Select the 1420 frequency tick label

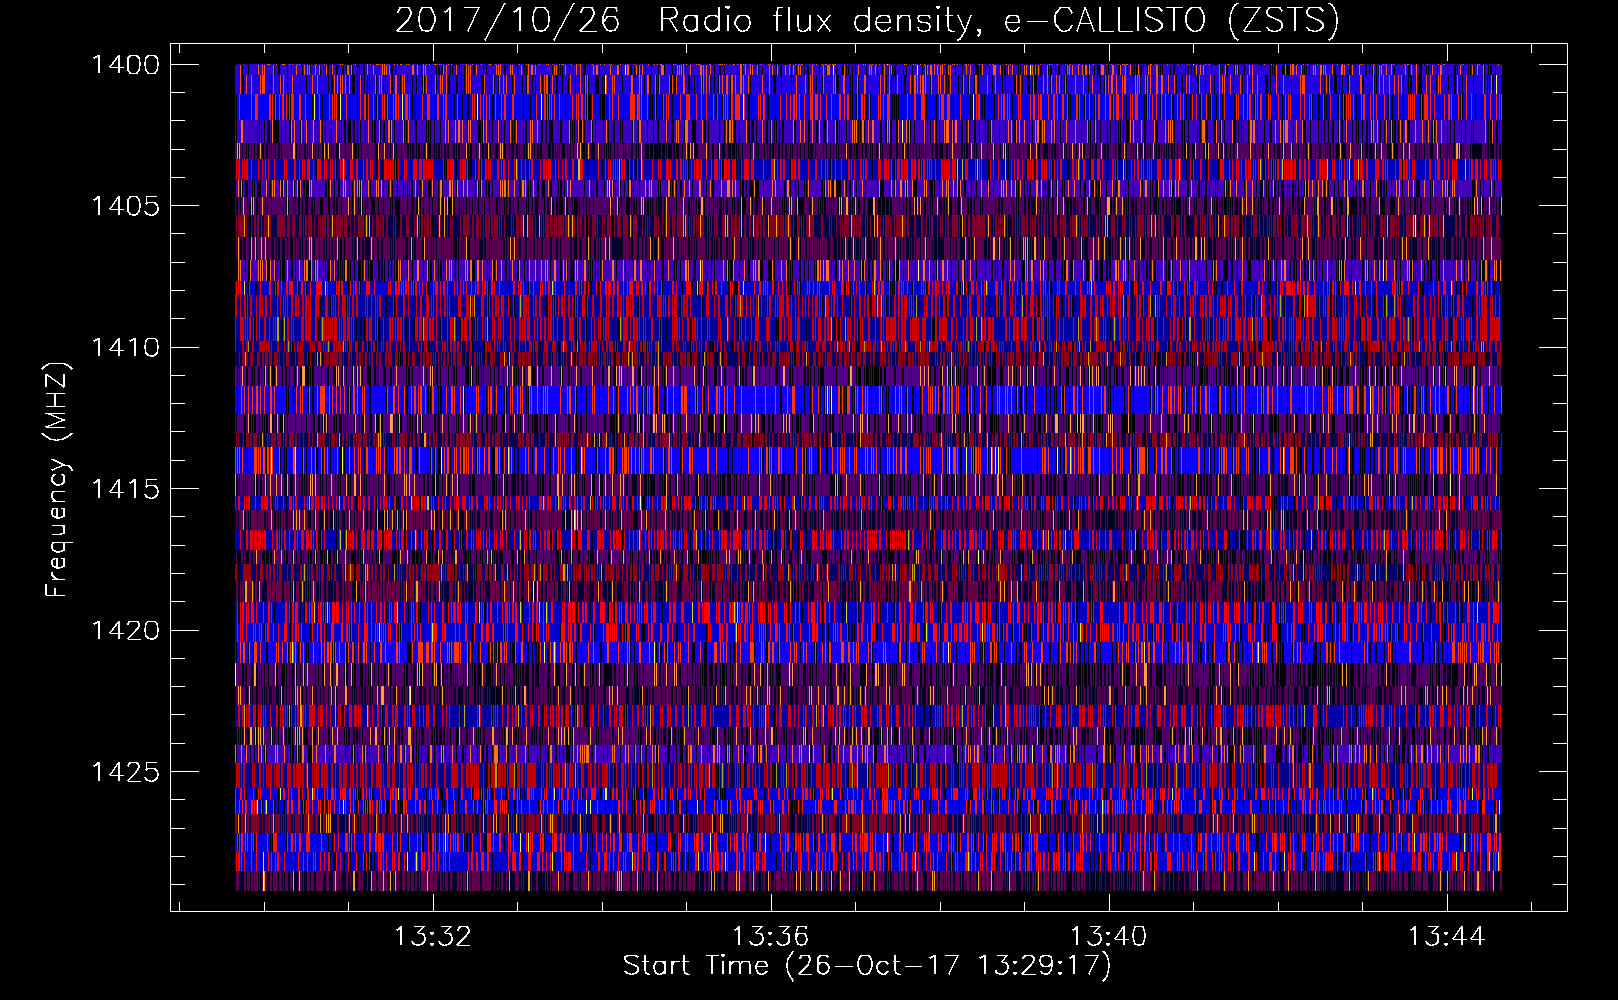click(x=125, y=631)
